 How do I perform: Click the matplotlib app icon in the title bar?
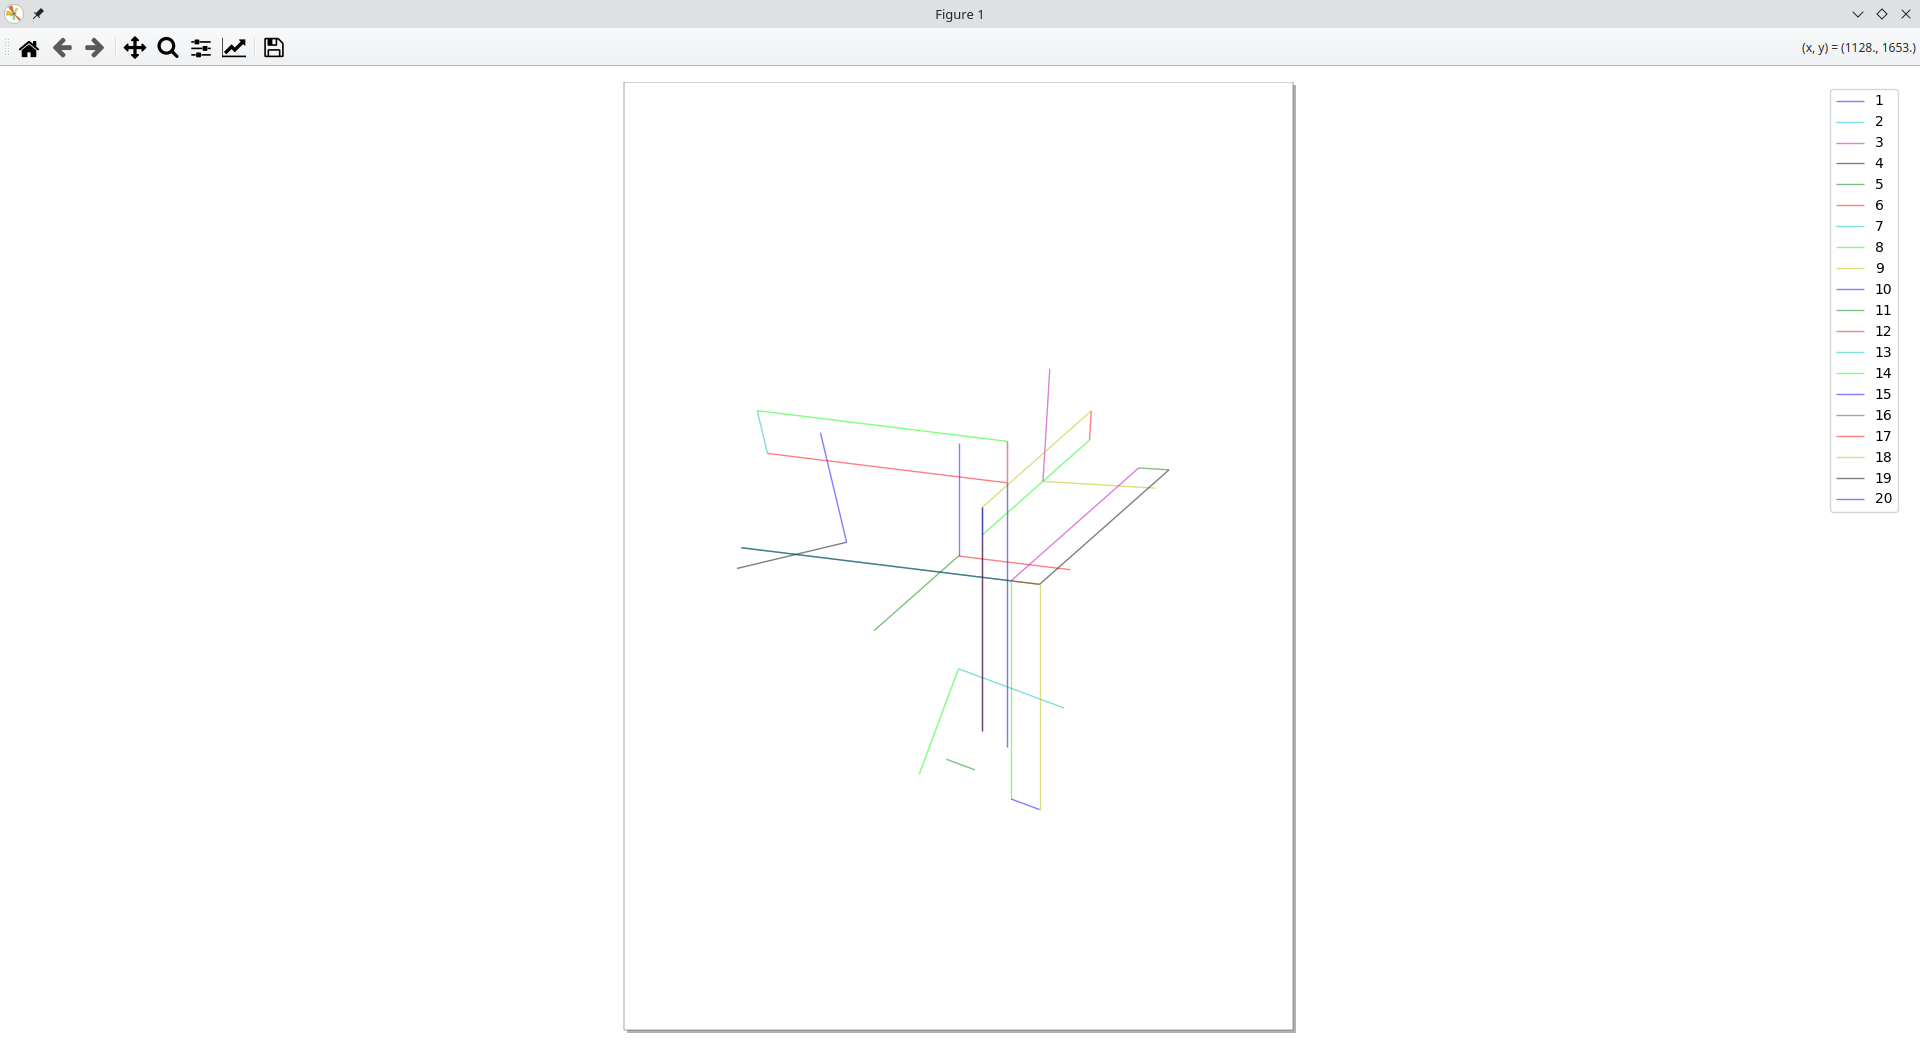point(14,14)
